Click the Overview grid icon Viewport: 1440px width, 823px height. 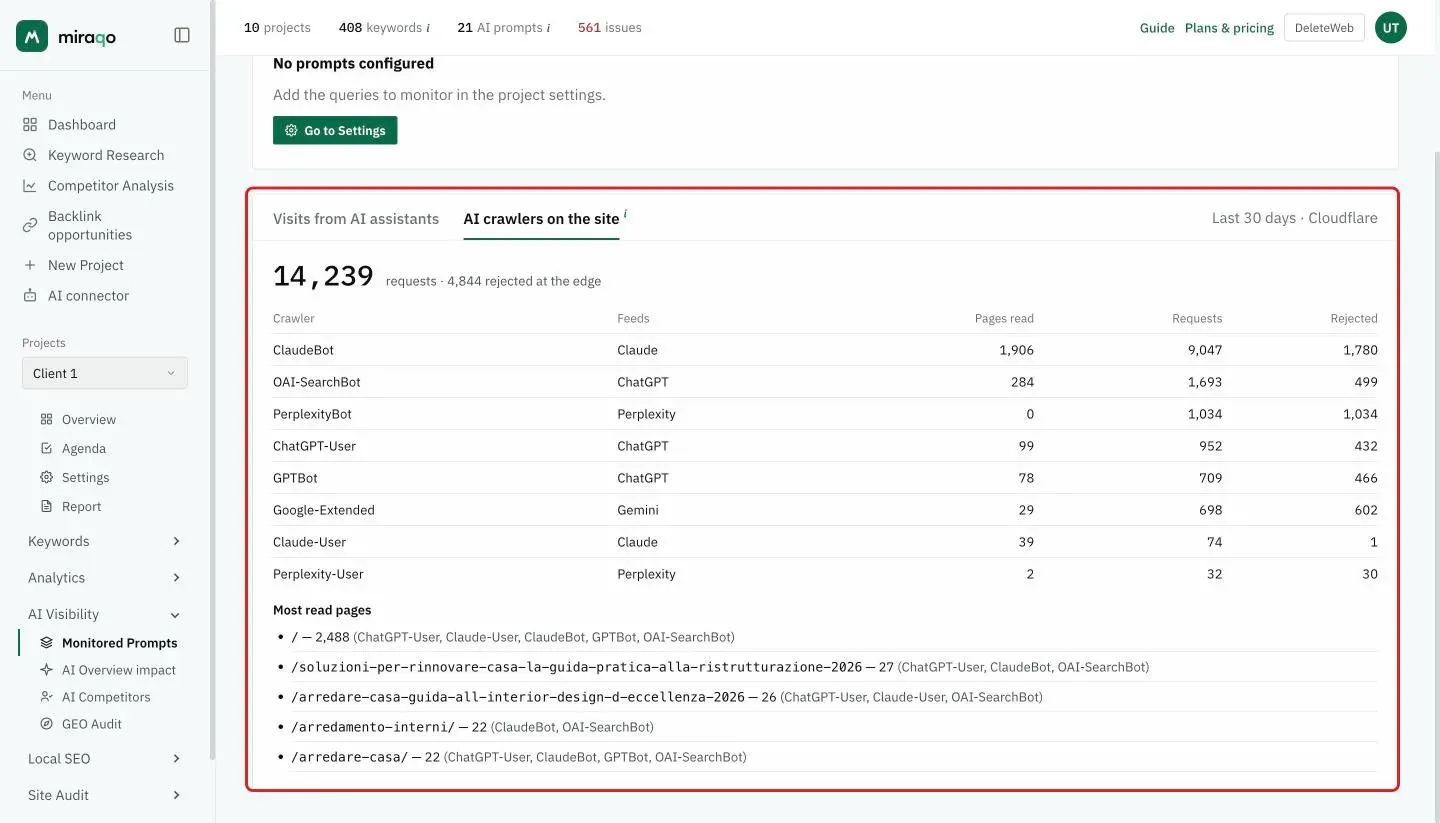tap(46, 420)
